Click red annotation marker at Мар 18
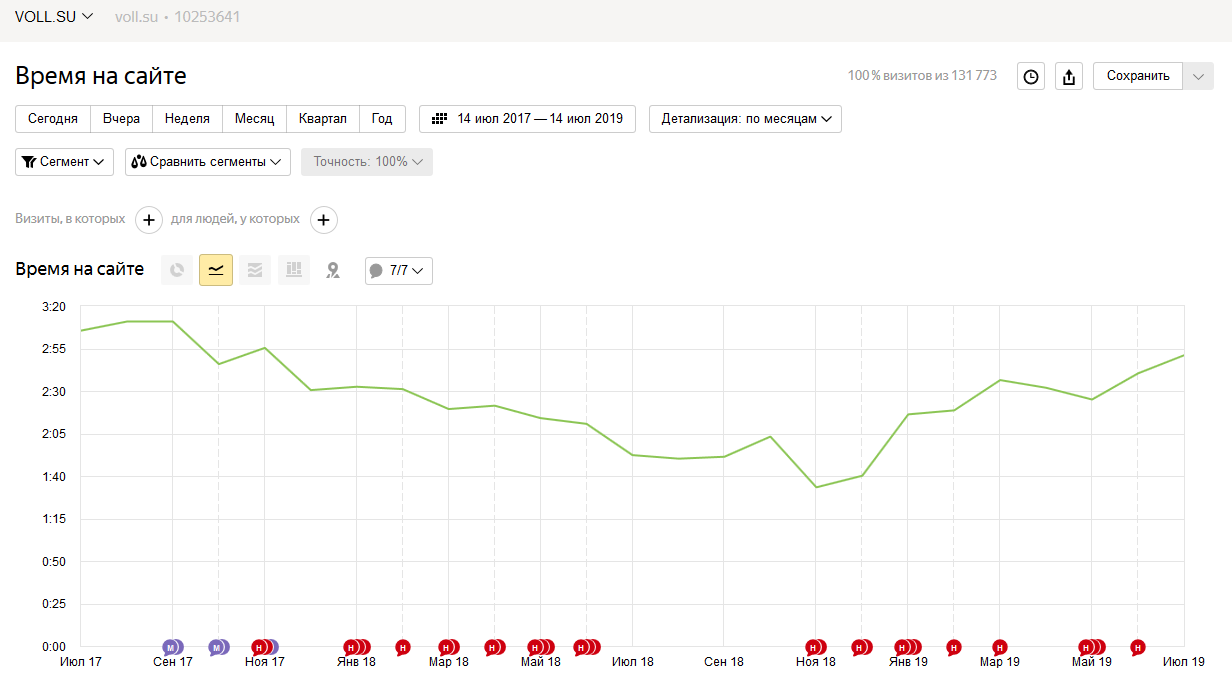The height and width of the screenshot is (688, 1232). [x=445, y=648]
